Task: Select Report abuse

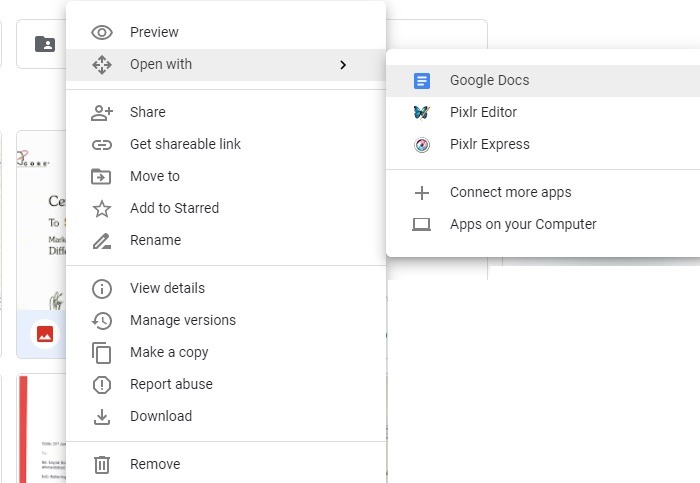Action: tap(226, 385)
